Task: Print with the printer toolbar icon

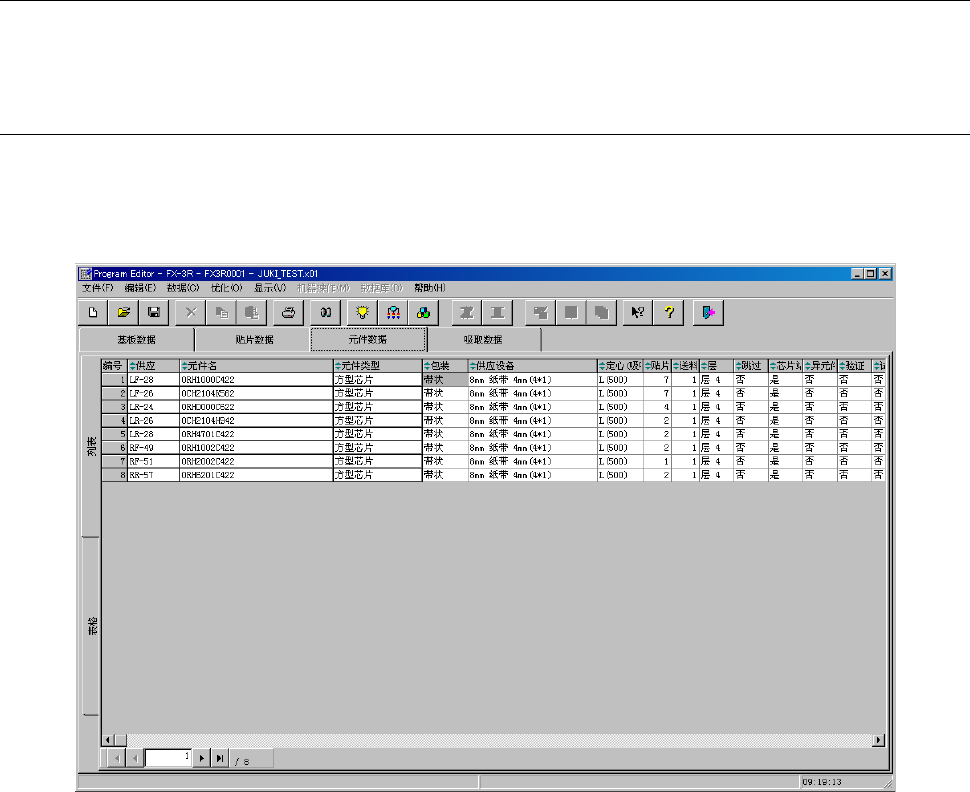Action: tap(288, 312)
